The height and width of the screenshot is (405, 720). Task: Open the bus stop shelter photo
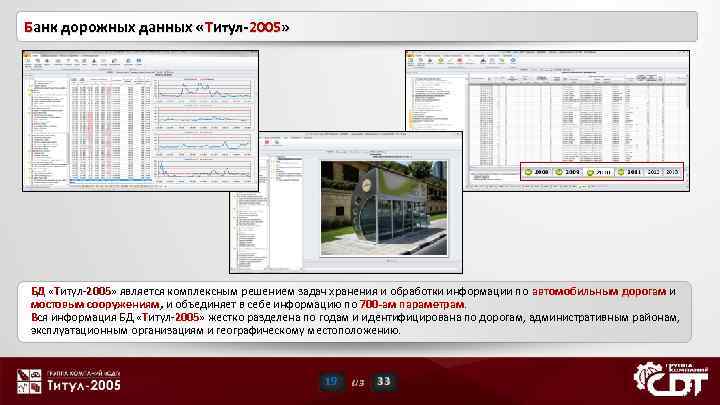[383, 208]
